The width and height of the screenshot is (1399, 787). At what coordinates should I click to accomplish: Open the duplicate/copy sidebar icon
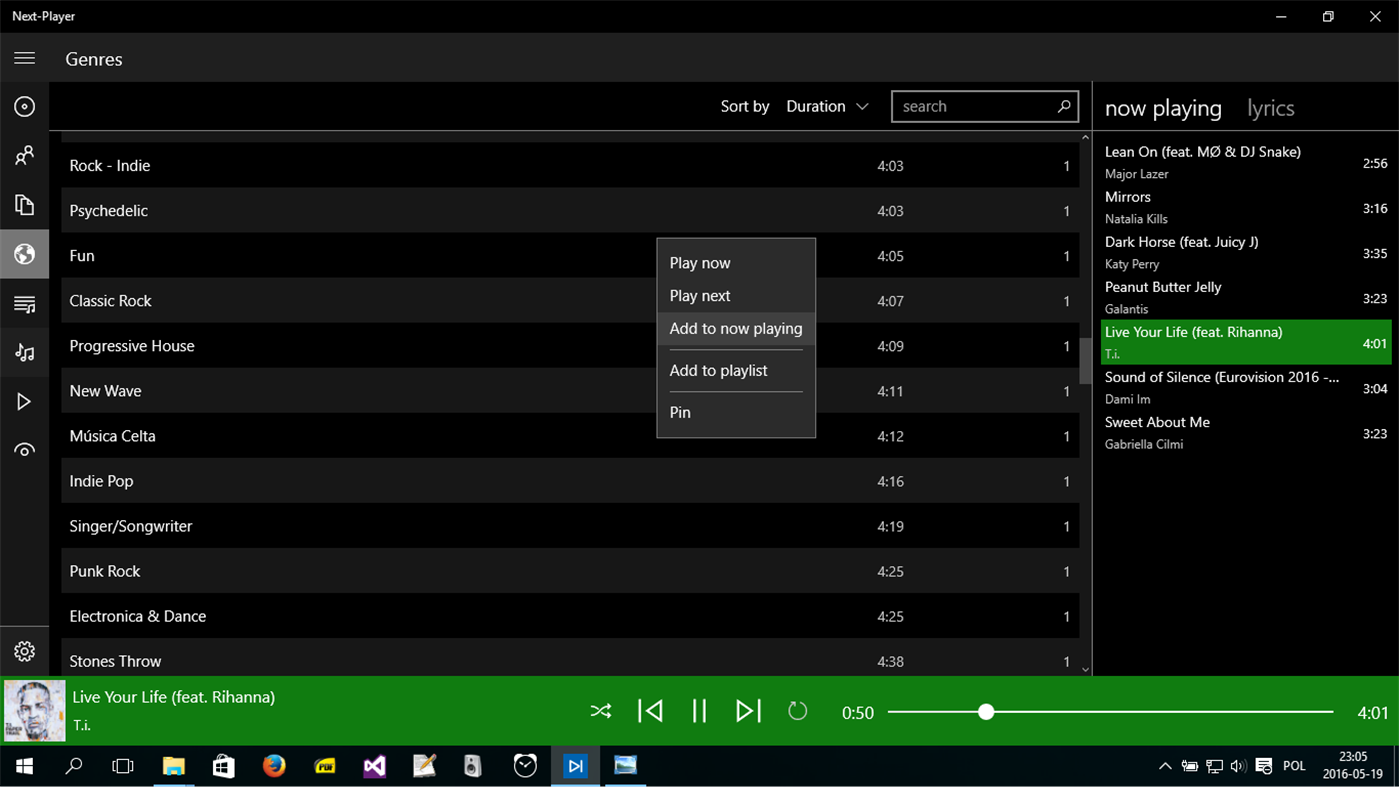coord(25,204)
